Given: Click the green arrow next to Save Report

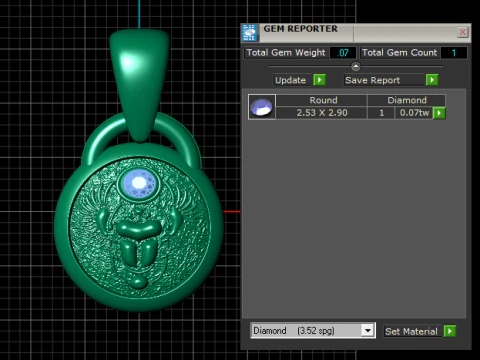Looking at the screenshot, I should click(432, 80).
